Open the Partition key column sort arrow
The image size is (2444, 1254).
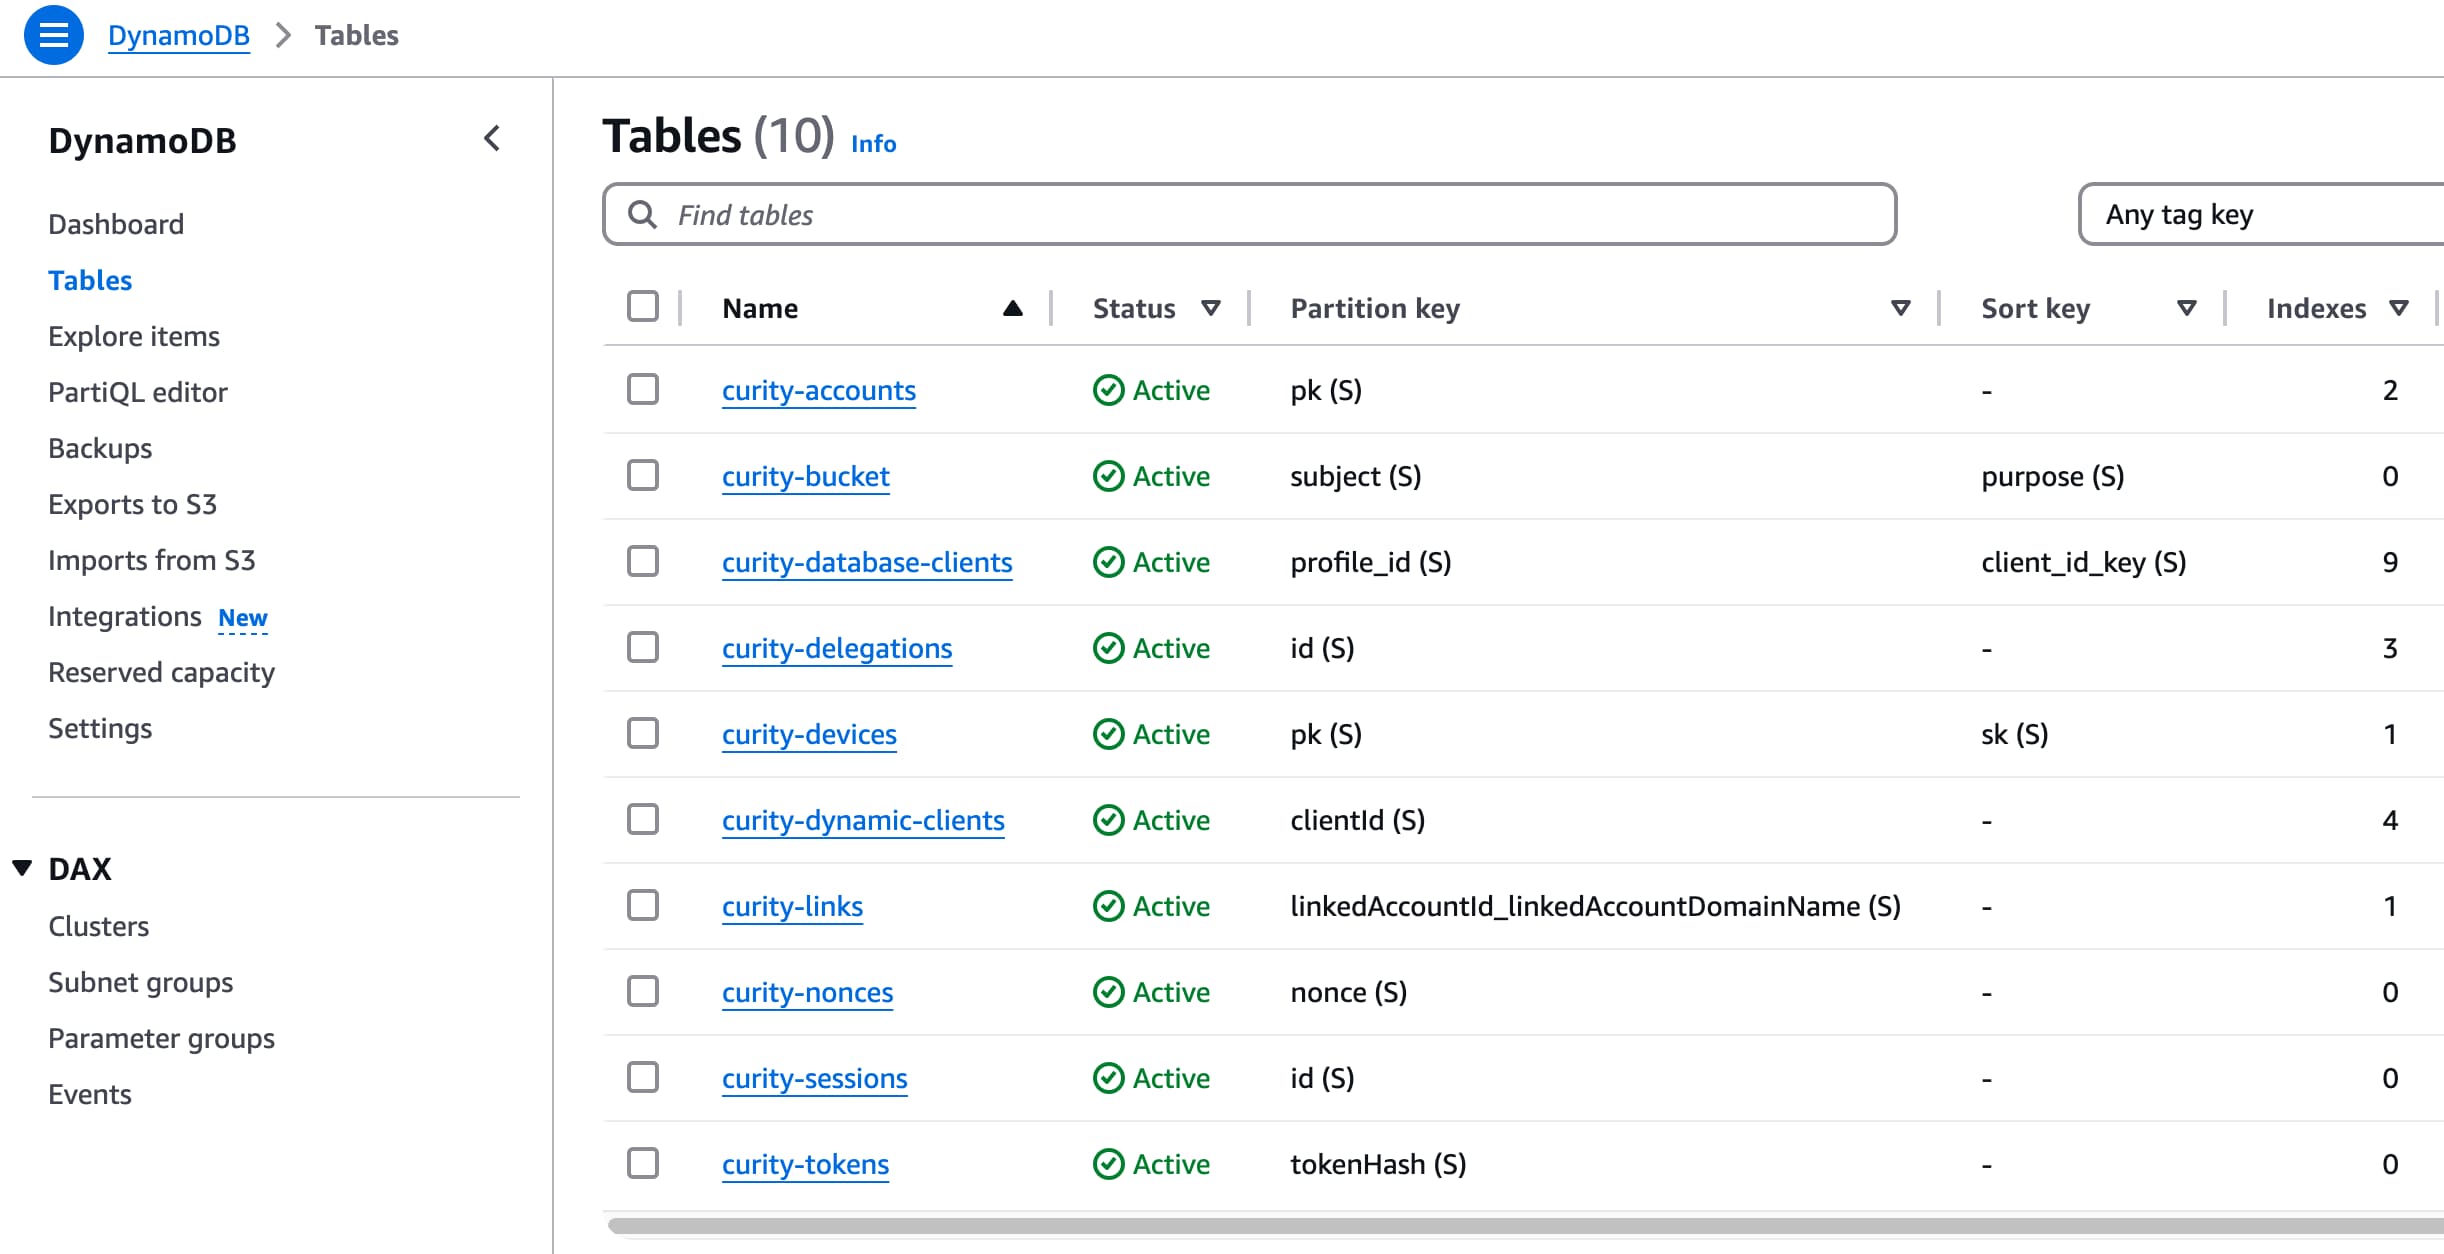(x=1901, y=308)
